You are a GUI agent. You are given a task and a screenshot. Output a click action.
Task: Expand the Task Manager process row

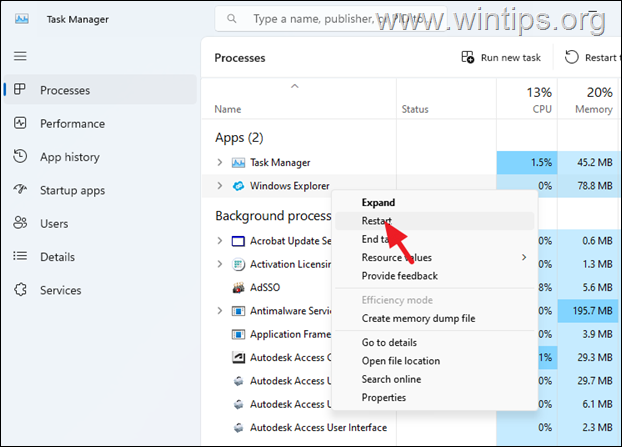220,162
